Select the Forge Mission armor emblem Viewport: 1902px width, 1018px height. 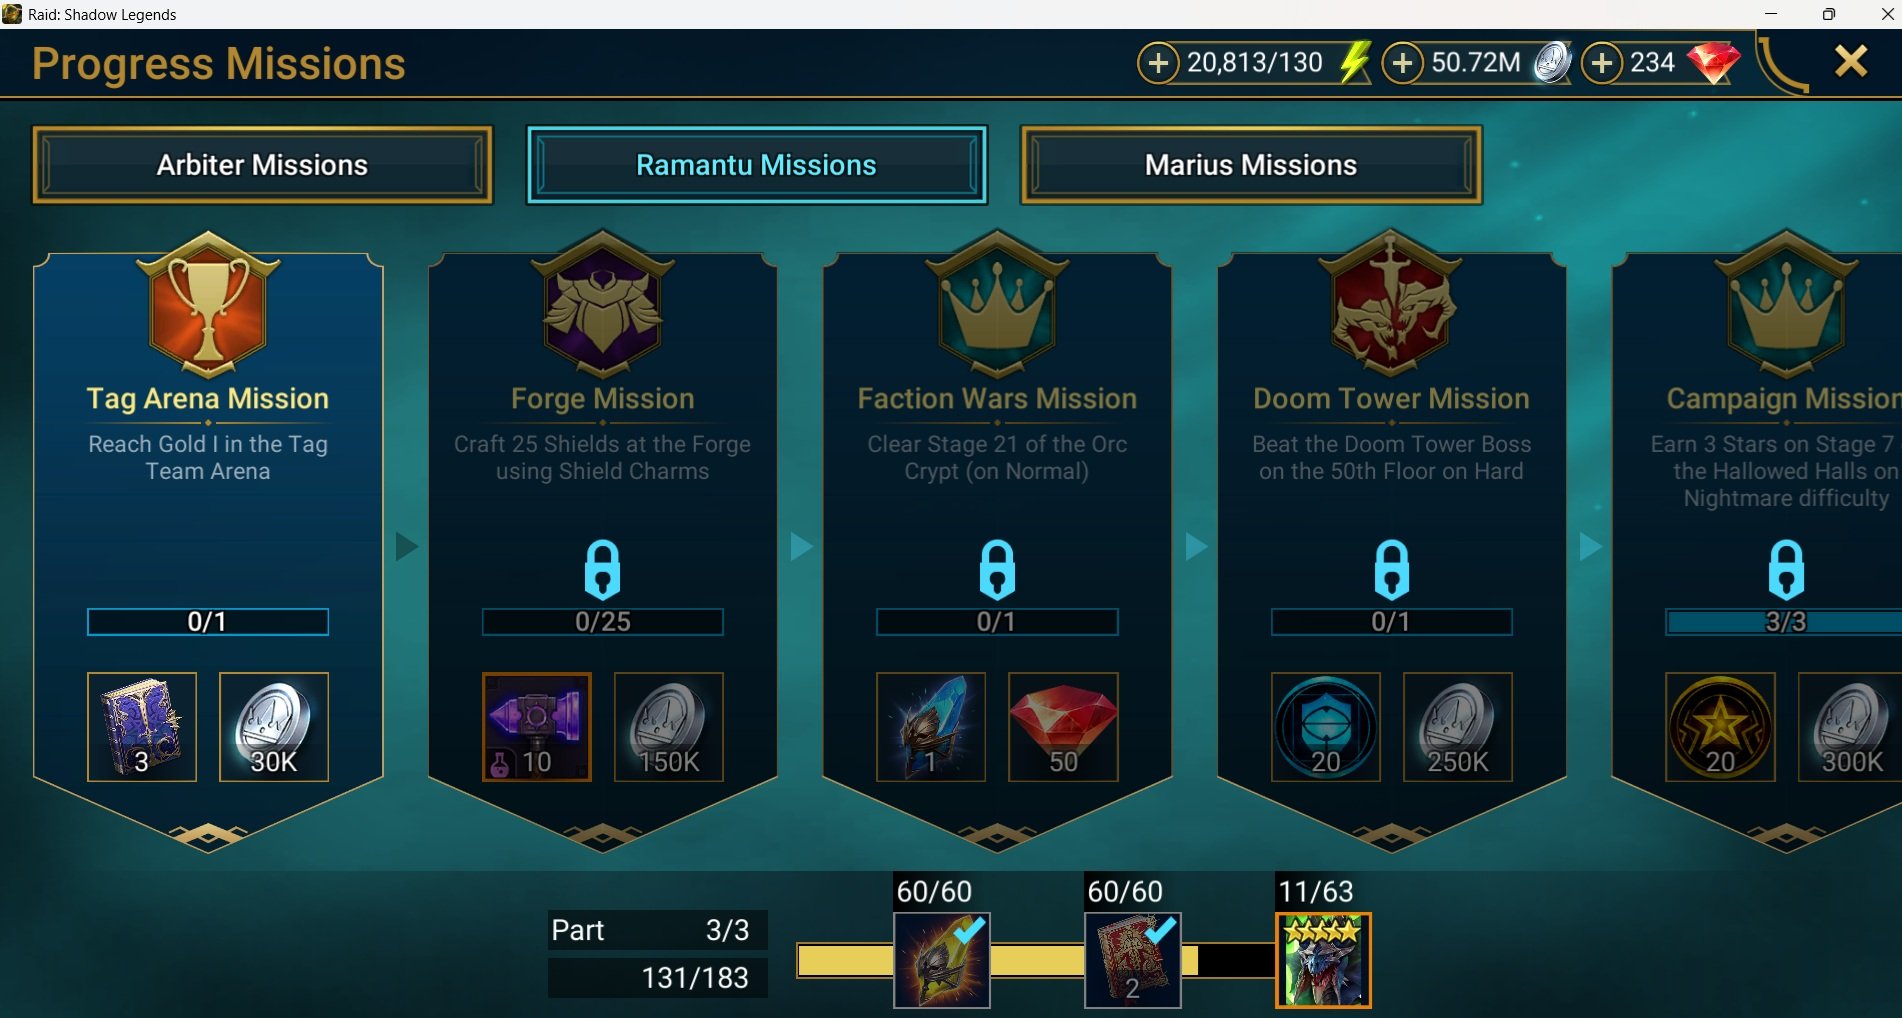(602, 305)
